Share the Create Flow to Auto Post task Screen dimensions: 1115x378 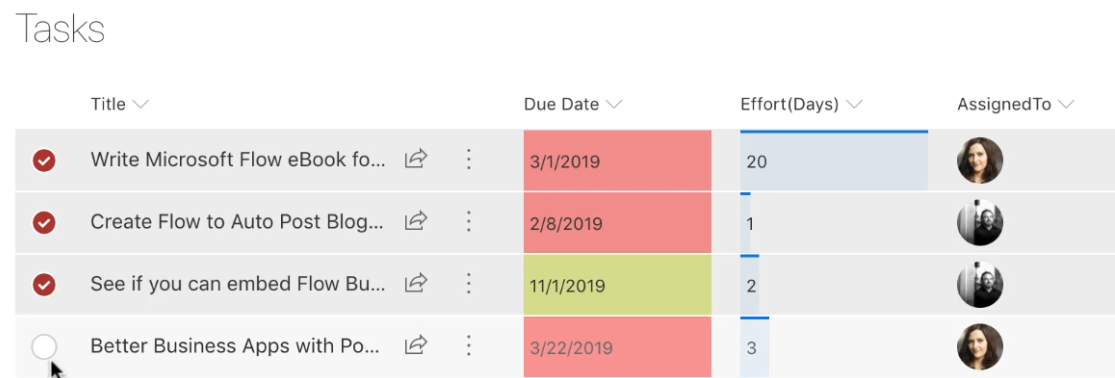[x=416, y=221]
